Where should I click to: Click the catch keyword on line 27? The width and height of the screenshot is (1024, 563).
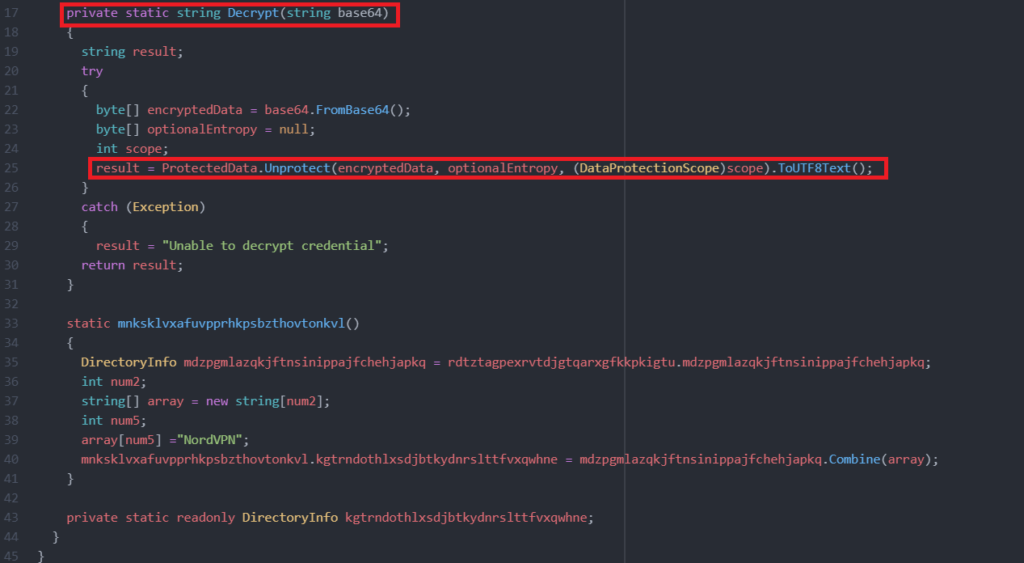pos(99,206)
